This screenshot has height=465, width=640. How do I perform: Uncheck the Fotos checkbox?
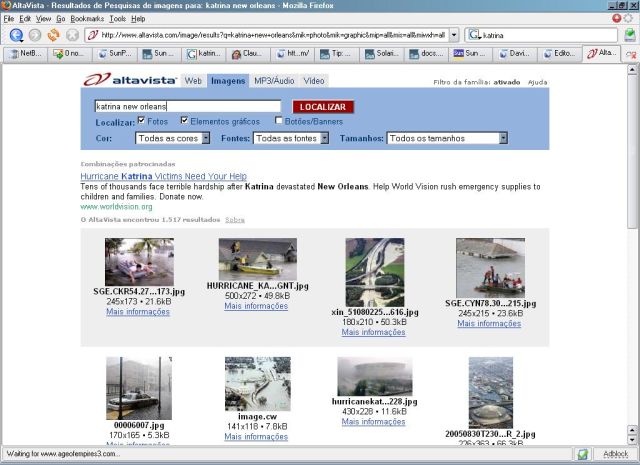[x=141, y=120]
